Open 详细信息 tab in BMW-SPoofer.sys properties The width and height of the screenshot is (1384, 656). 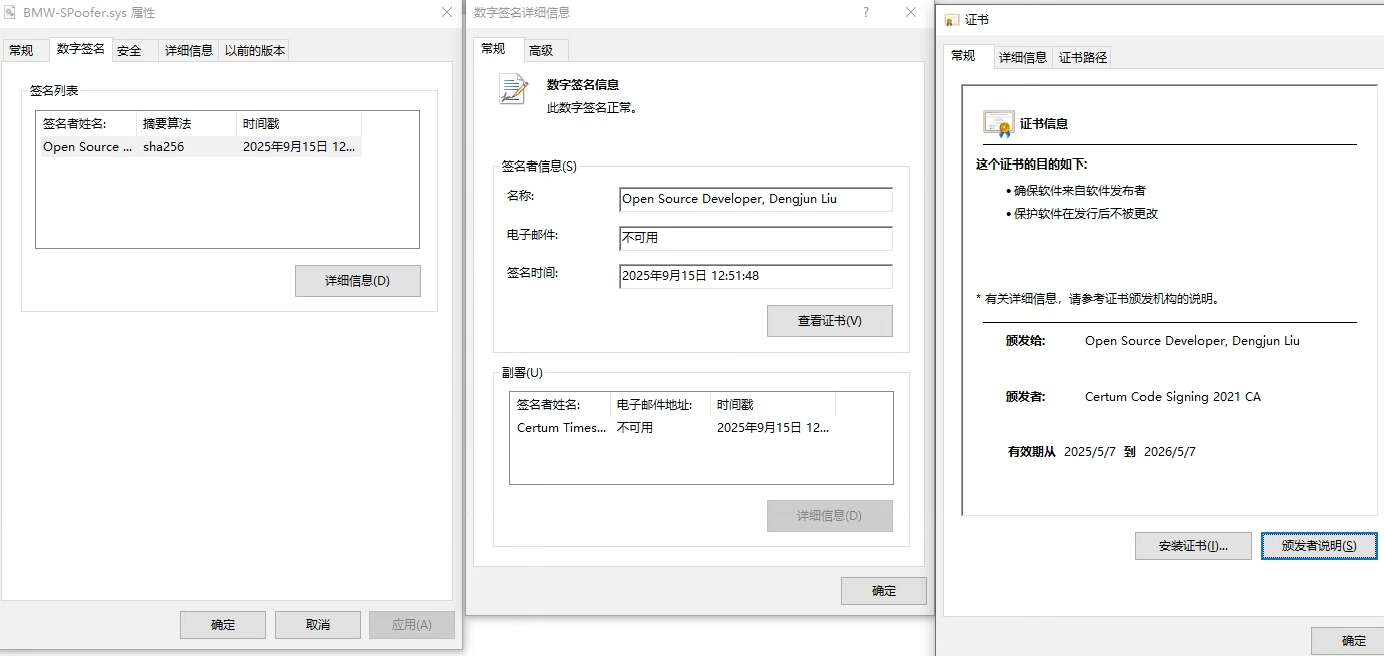[x=188, y=50]
